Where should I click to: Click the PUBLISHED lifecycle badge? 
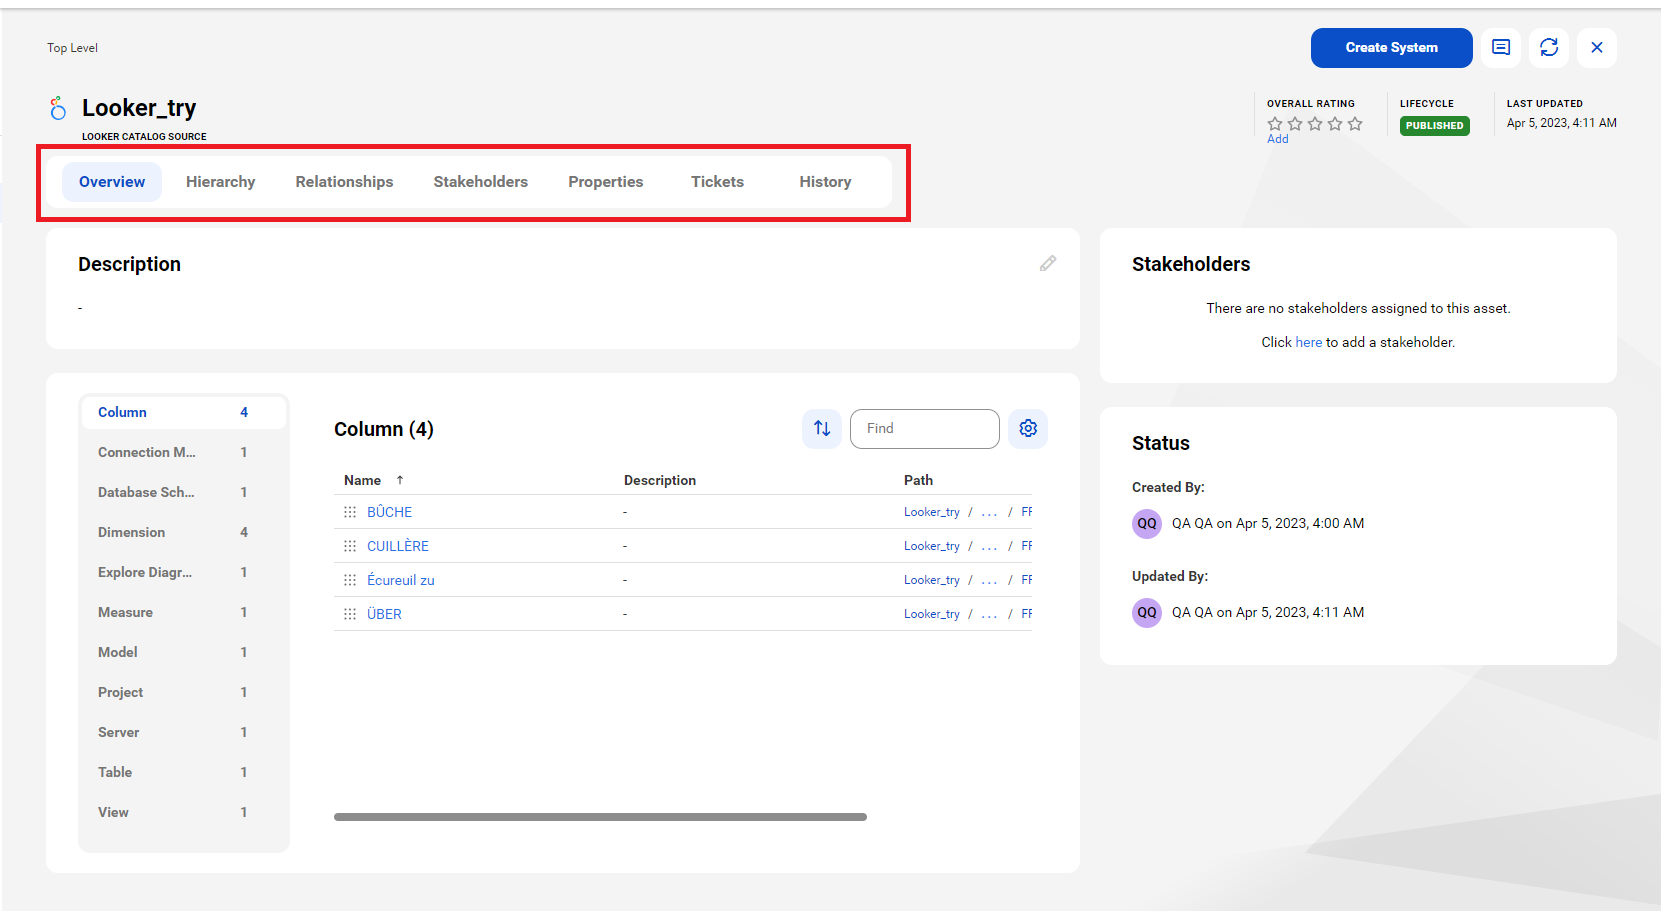(x=1434, y=126)
